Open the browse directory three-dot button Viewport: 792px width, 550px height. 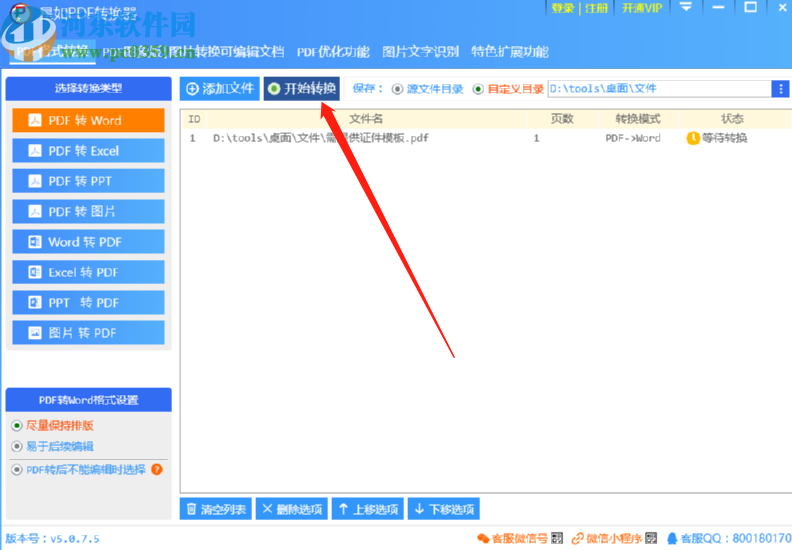780,89
